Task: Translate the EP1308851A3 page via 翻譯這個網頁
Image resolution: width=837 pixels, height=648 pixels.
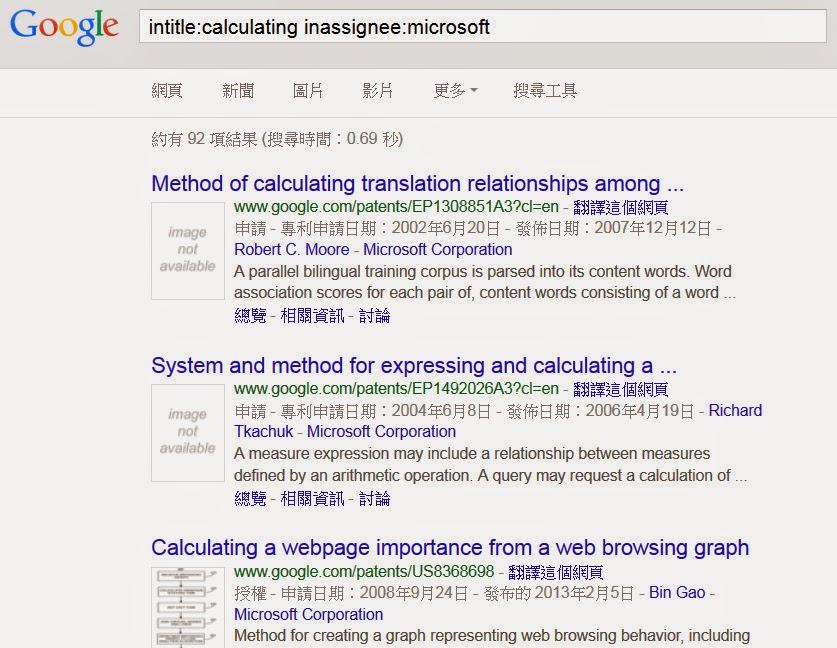Action: coord(621,207)
